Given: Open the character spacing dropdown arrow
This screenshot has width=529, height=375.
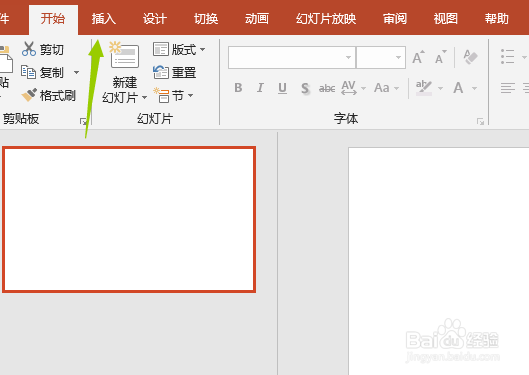Looking at the screenshot, I should (363, 88).
